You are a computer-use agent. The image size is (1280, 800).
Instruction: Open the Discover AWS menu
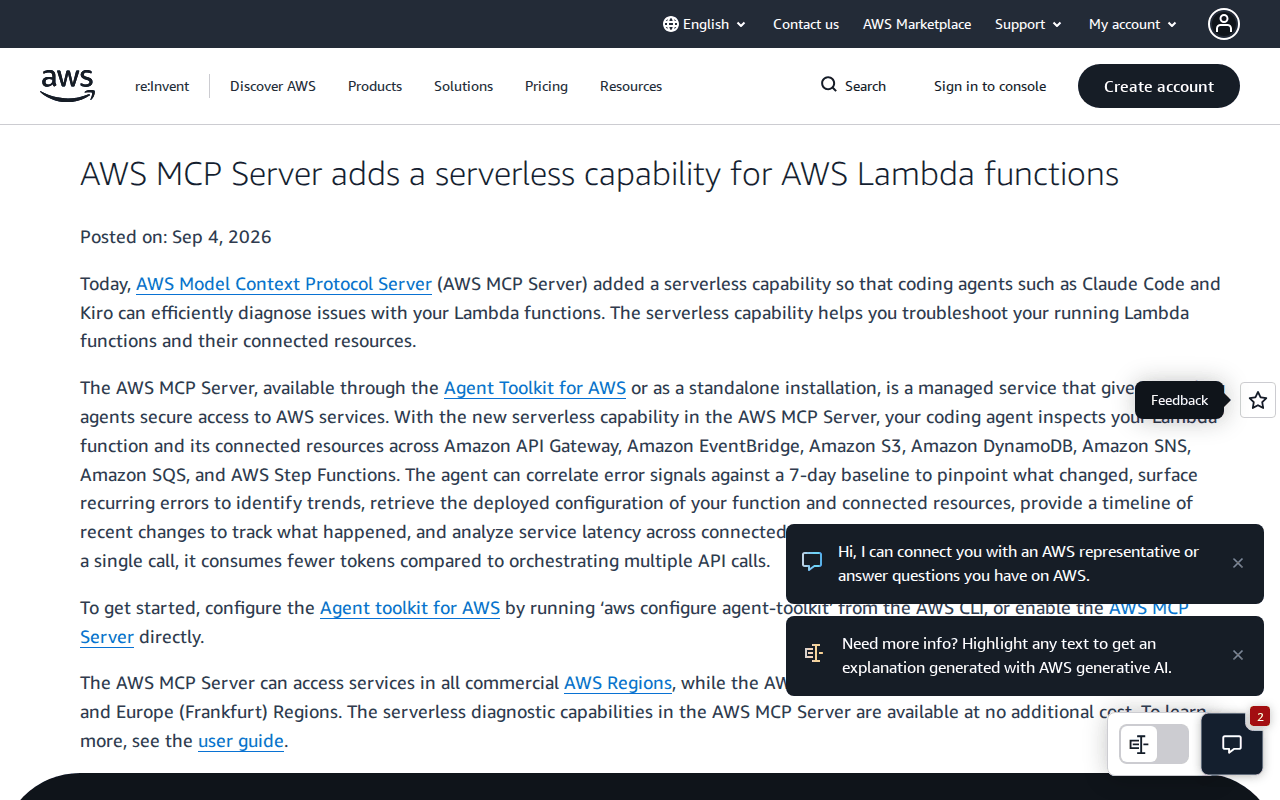pos(273,86)
